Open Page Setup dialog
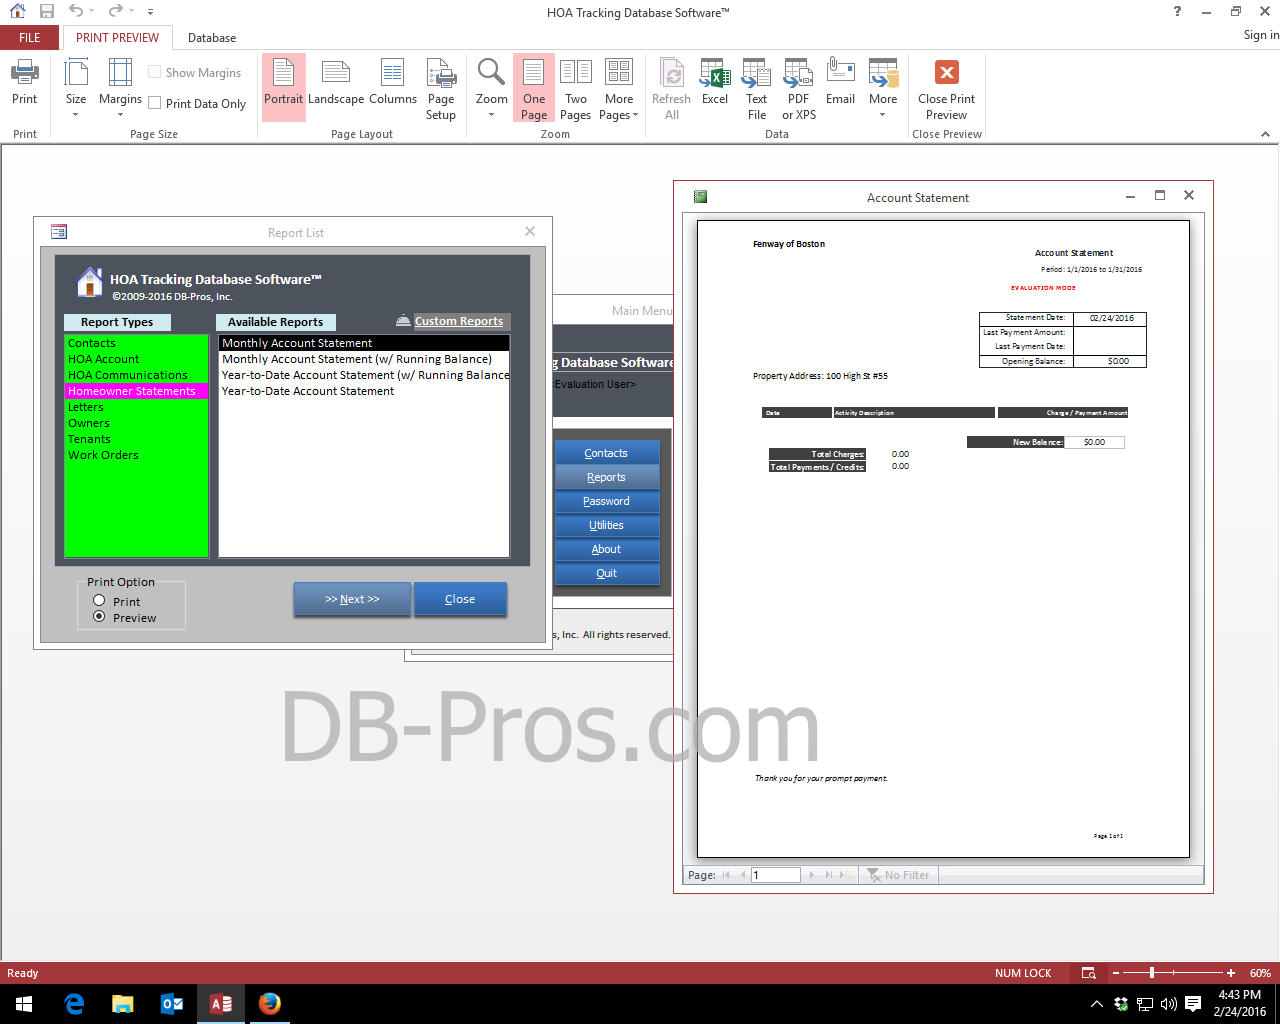 (441, 88)
